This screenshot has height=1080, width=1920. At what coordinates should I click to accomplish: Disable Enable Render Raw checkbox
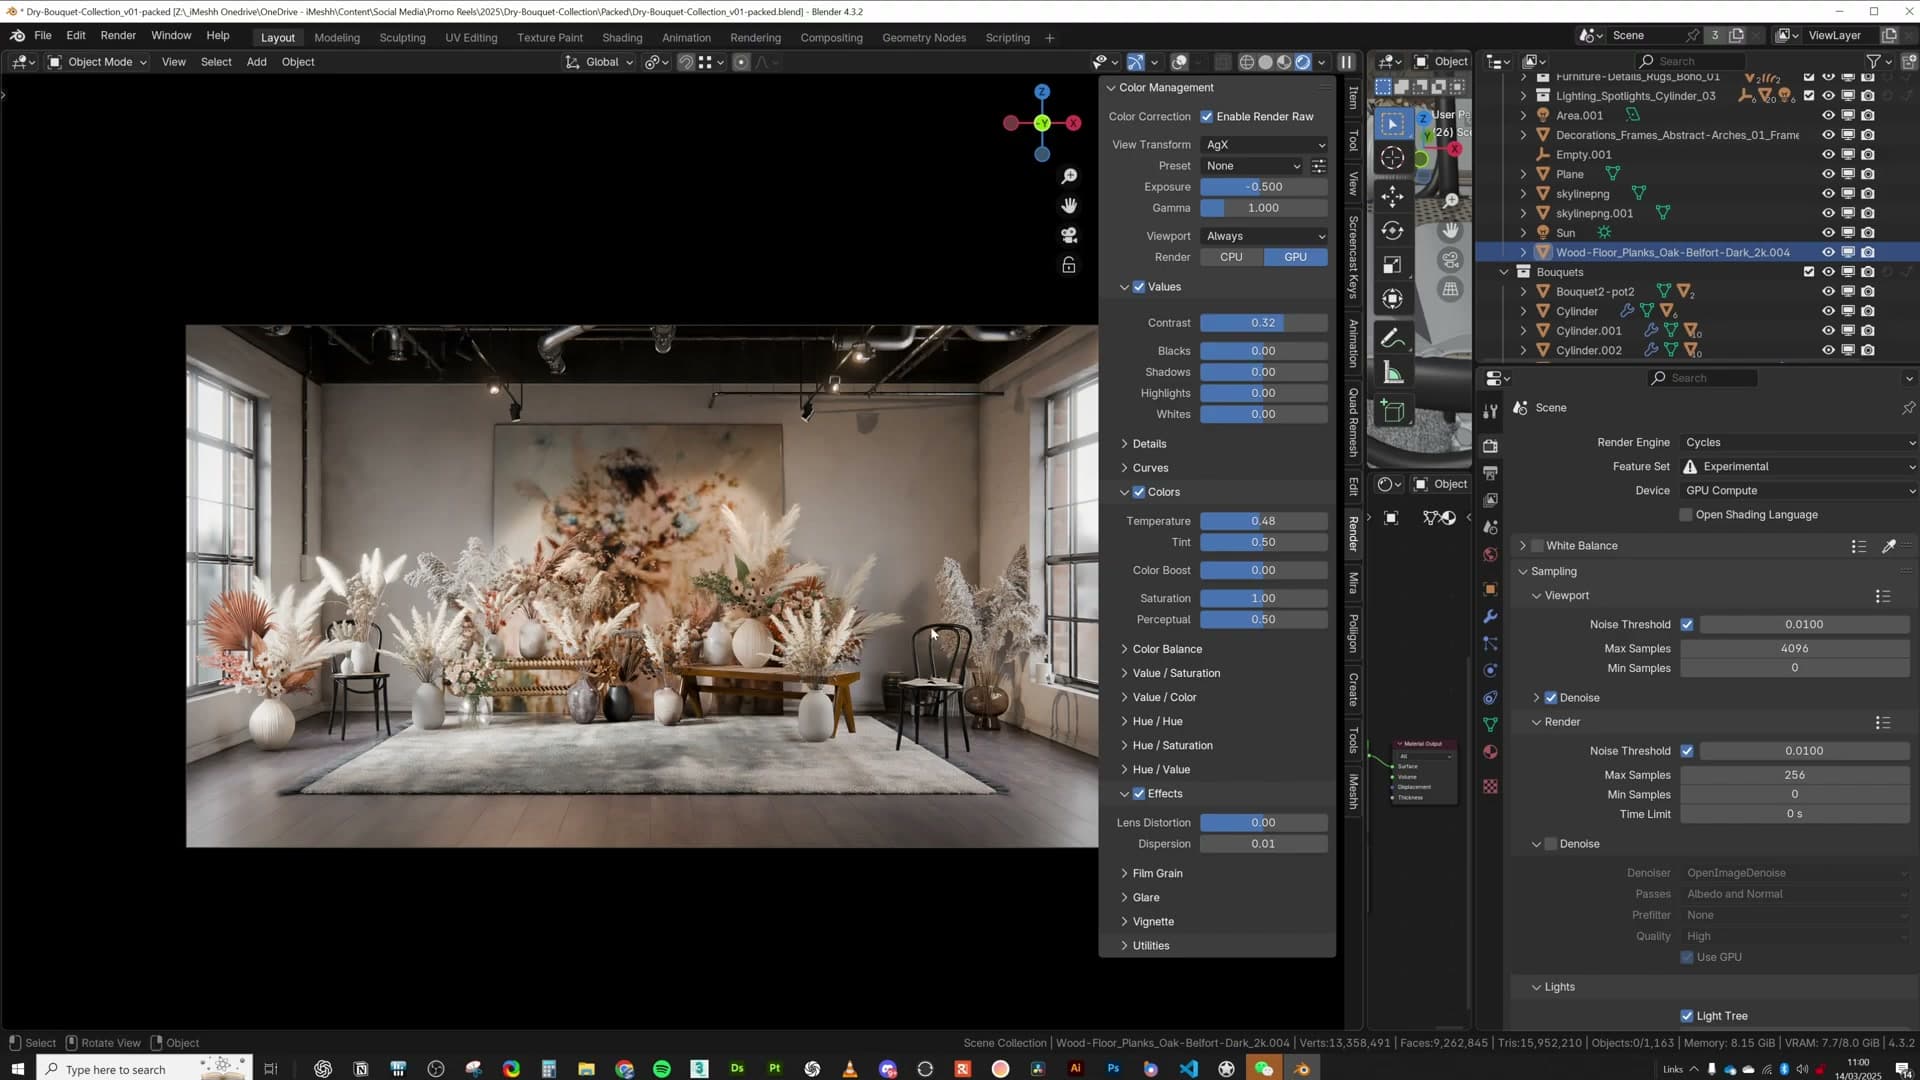(x=1207, y=117)
